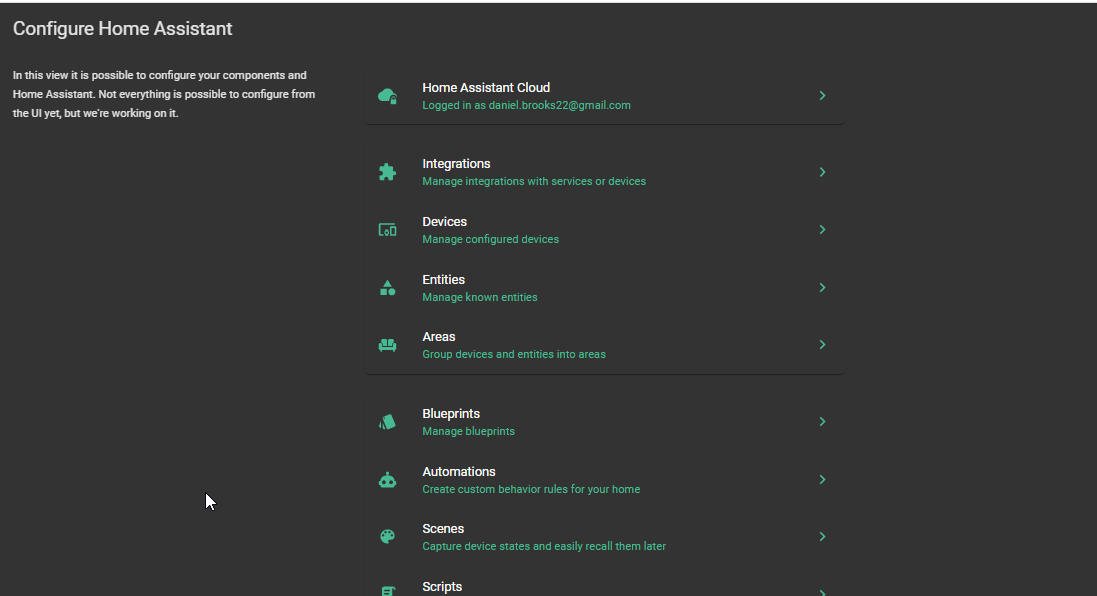Click 'Manage configured devices' description

(490, 239)
